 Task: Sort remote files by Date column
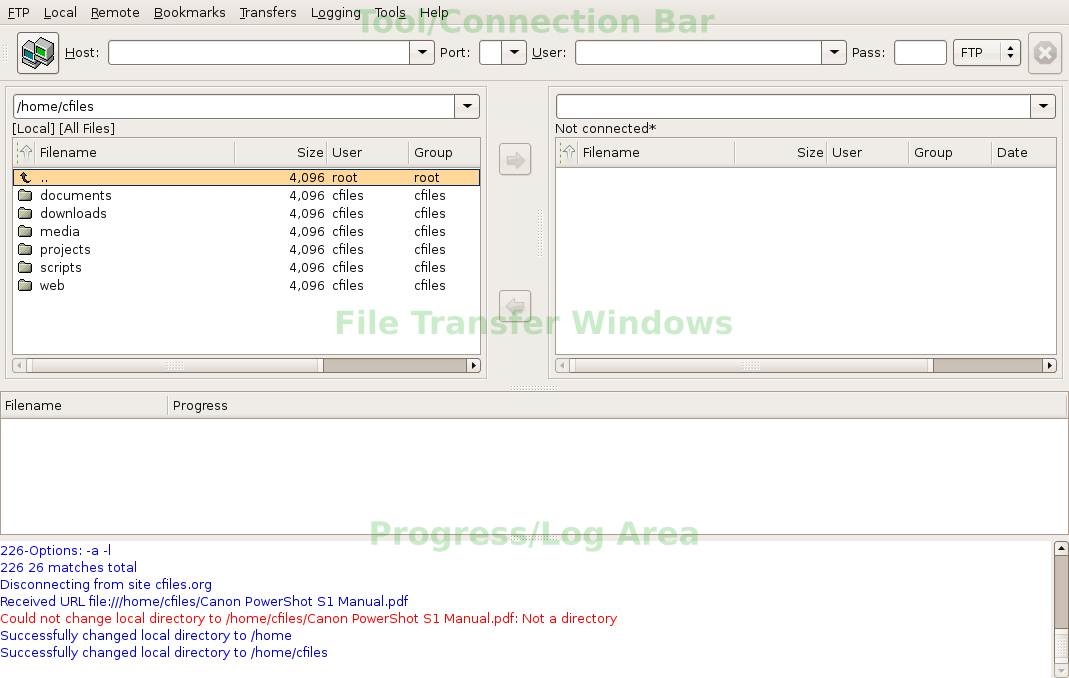click(x=1023, y=152)
